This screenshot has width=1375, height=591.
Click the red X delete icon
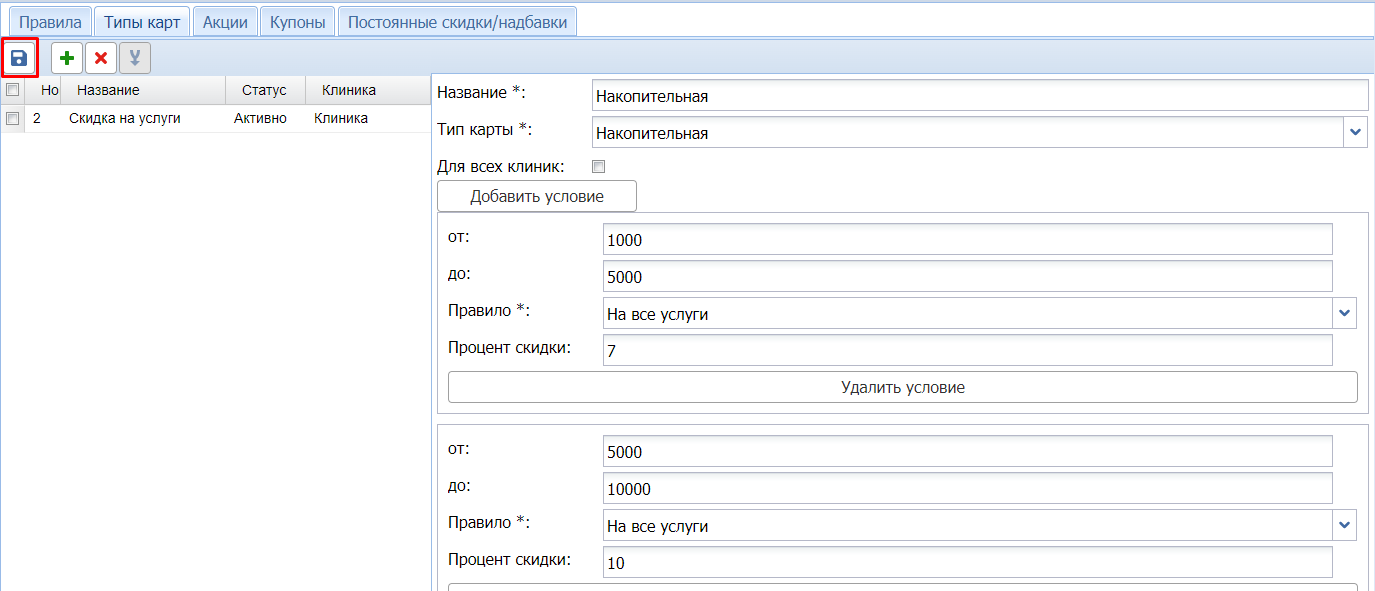point(101,59)
